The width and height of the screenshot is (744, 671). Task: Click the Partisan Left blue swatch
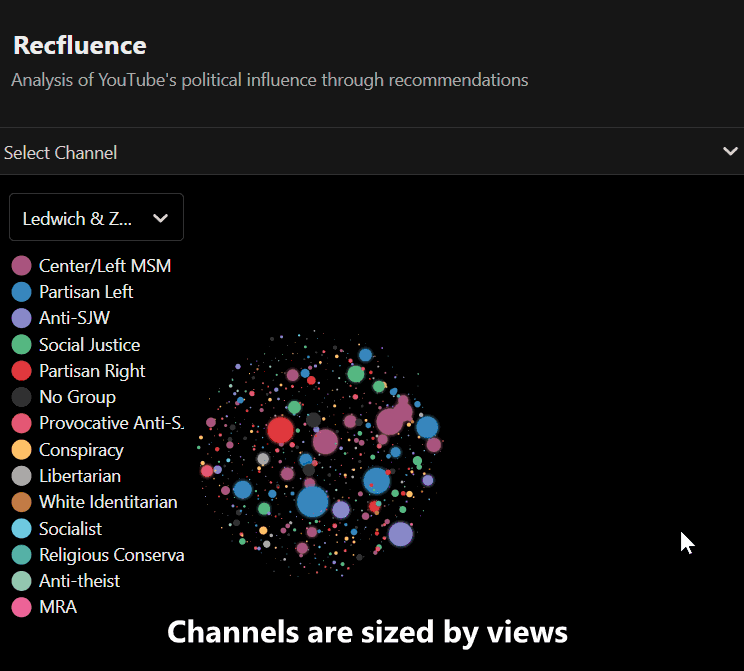21,292
